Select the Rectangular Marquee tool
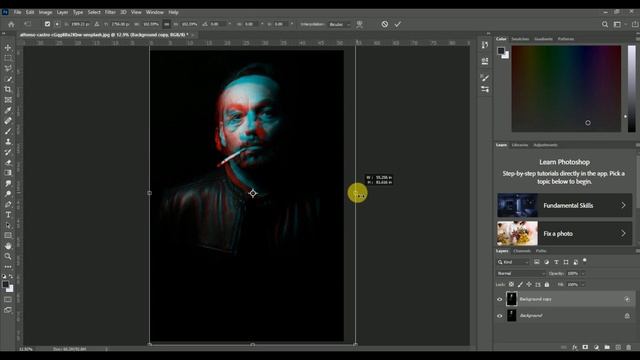The height and width of the screenshot is (360, 640). click(8, 58)
